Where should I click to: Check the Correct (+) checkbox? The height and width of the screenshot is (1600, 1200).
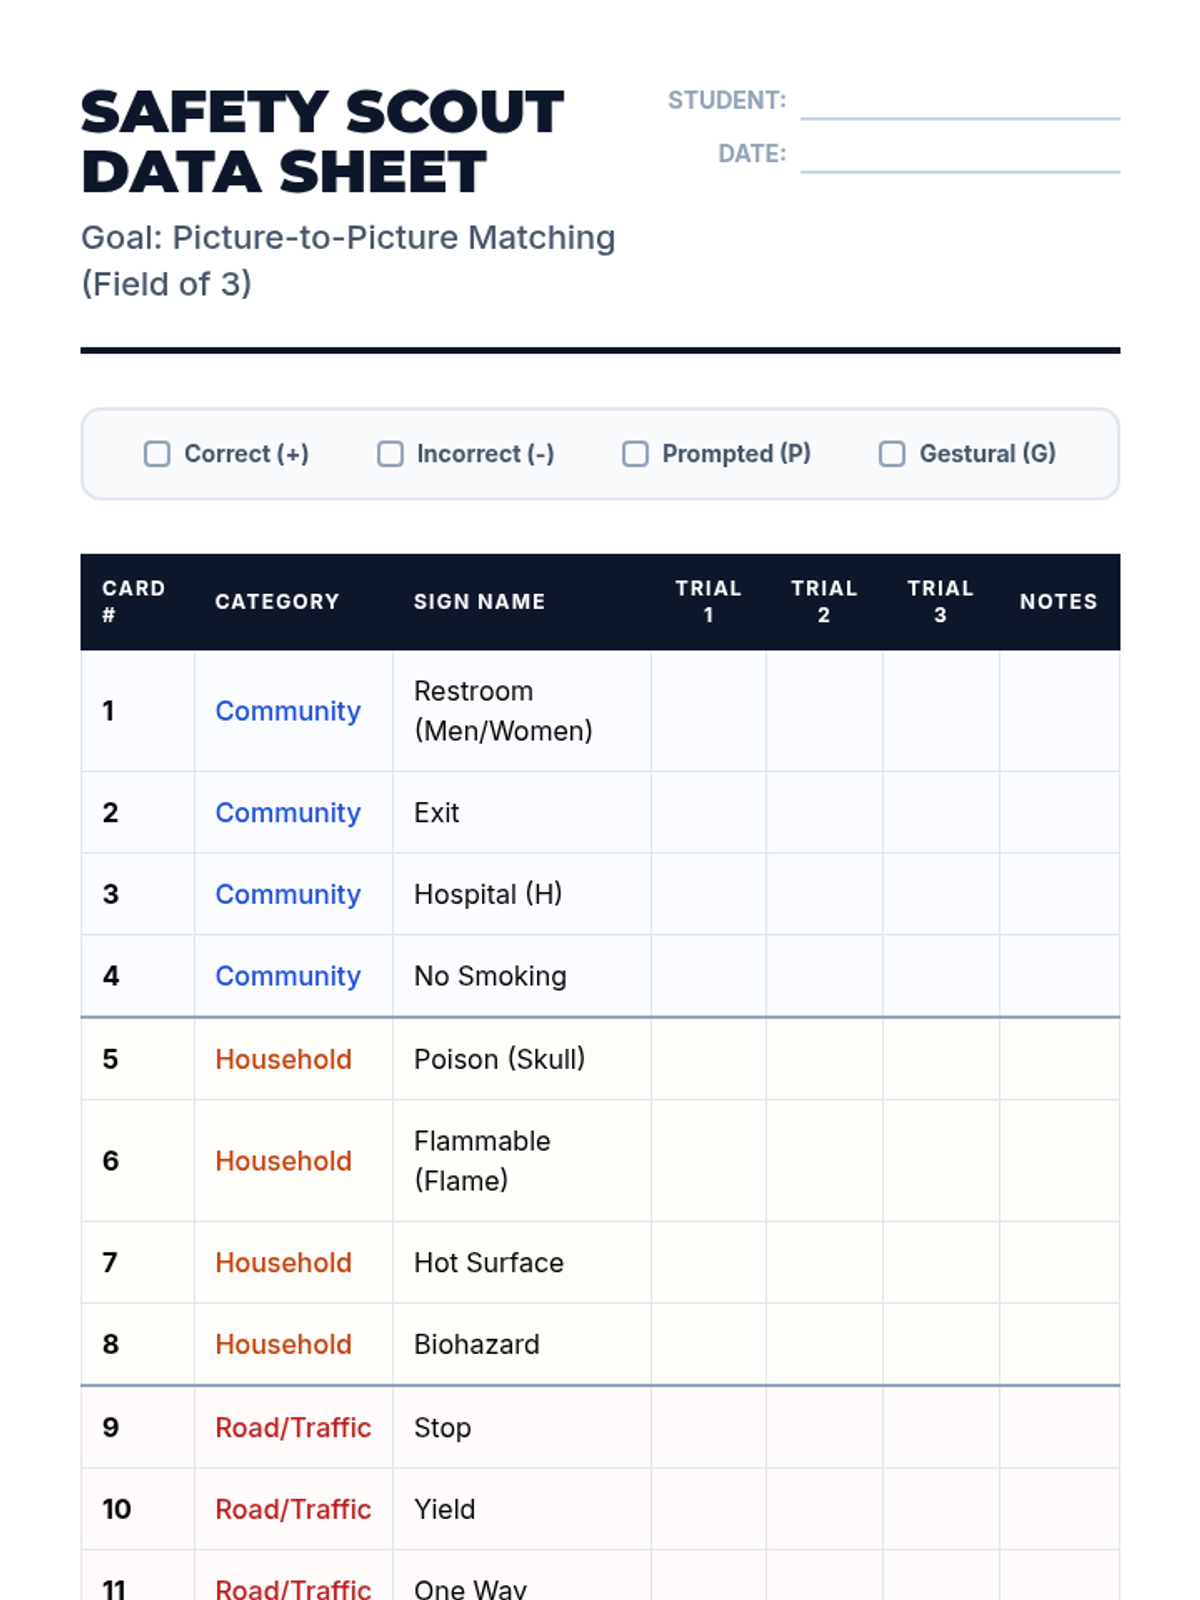pyautogui.click(x=157, y=454)
